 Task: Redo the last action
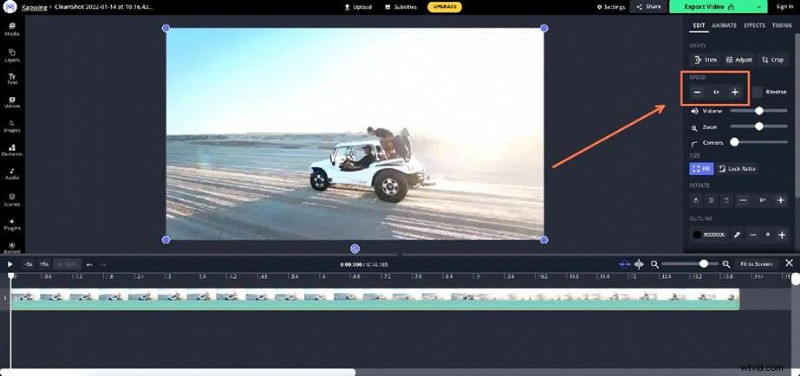point(104,264)
